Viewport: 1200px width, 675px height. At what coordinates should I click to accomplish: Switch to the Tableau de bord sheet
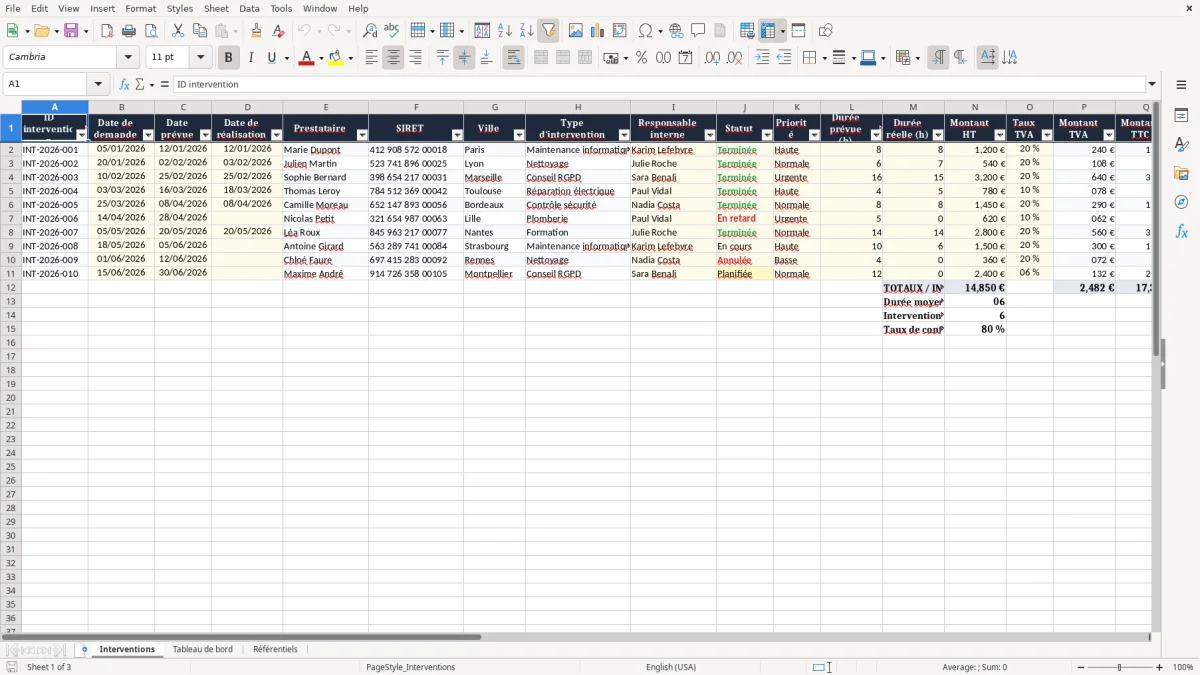(x=203, y=650)
